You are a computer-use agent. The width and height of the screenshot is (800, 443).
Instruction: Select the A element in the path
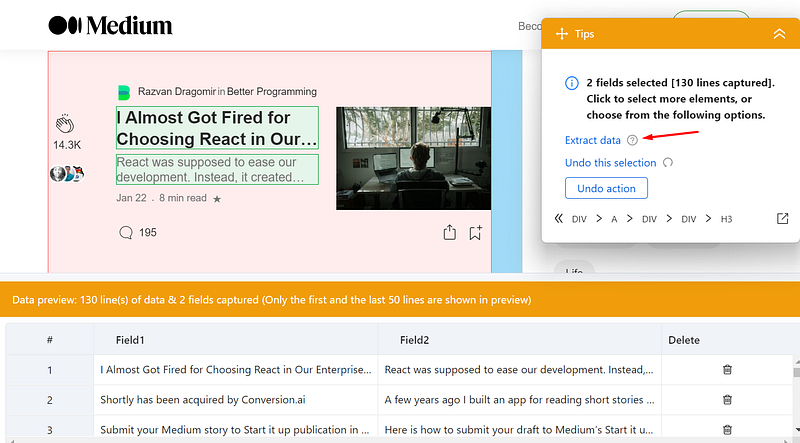click(x=614, y=219)
